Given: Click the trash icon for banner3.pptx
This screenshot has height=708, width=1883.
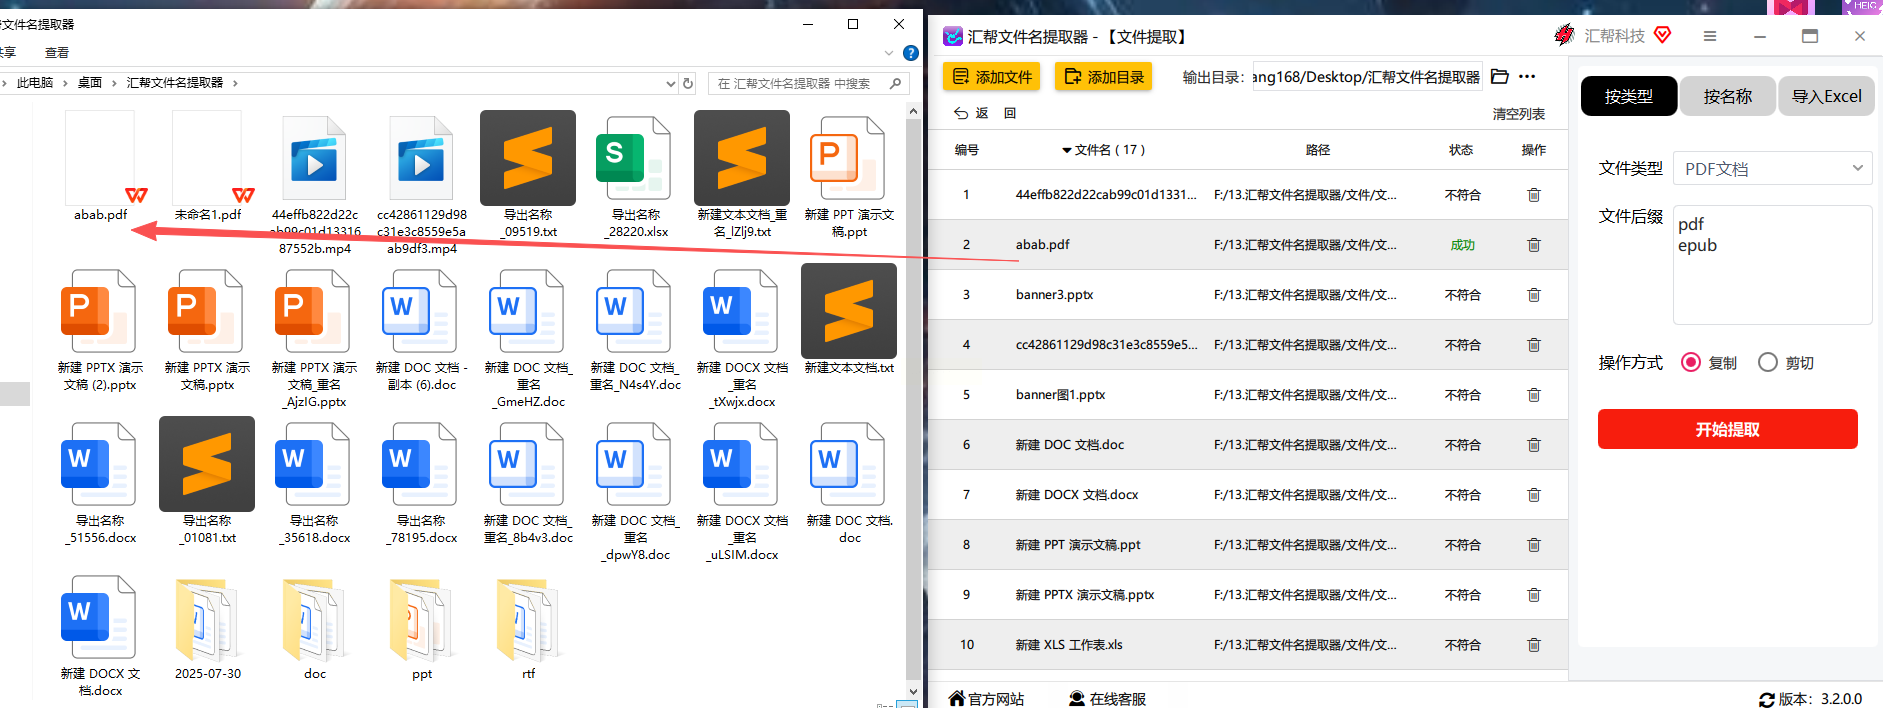Looking at the screenshot, I should tap(1533, 295).
